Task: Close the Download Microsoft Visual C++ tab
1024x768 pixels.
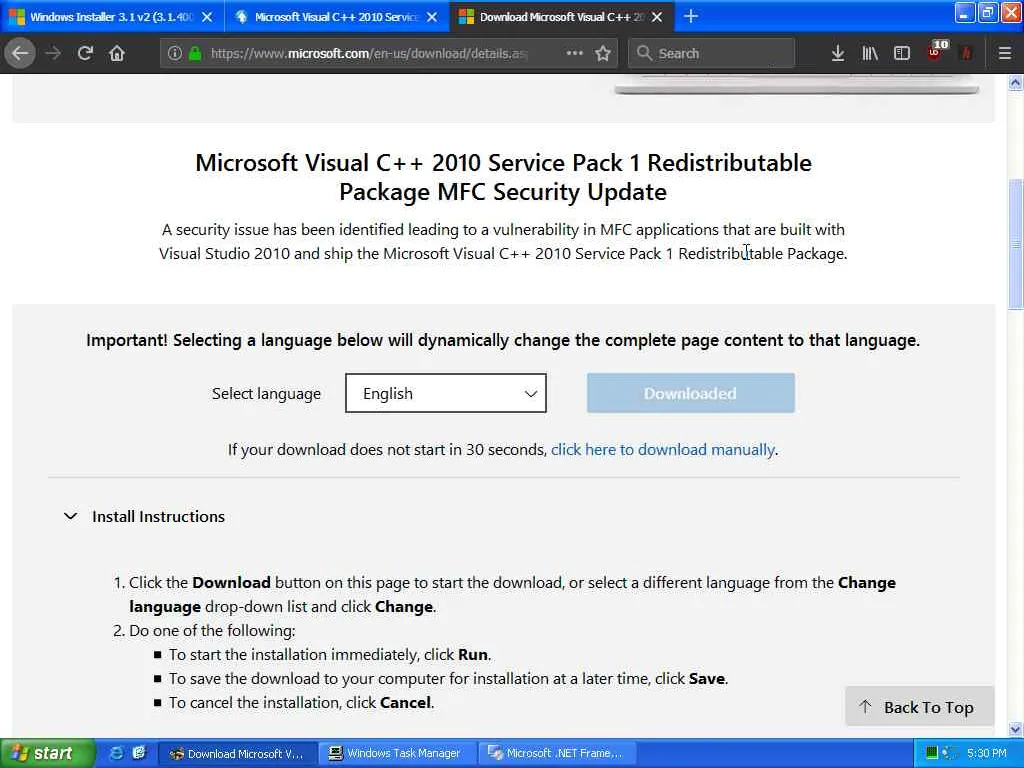Action: click(x=657, y=17)
